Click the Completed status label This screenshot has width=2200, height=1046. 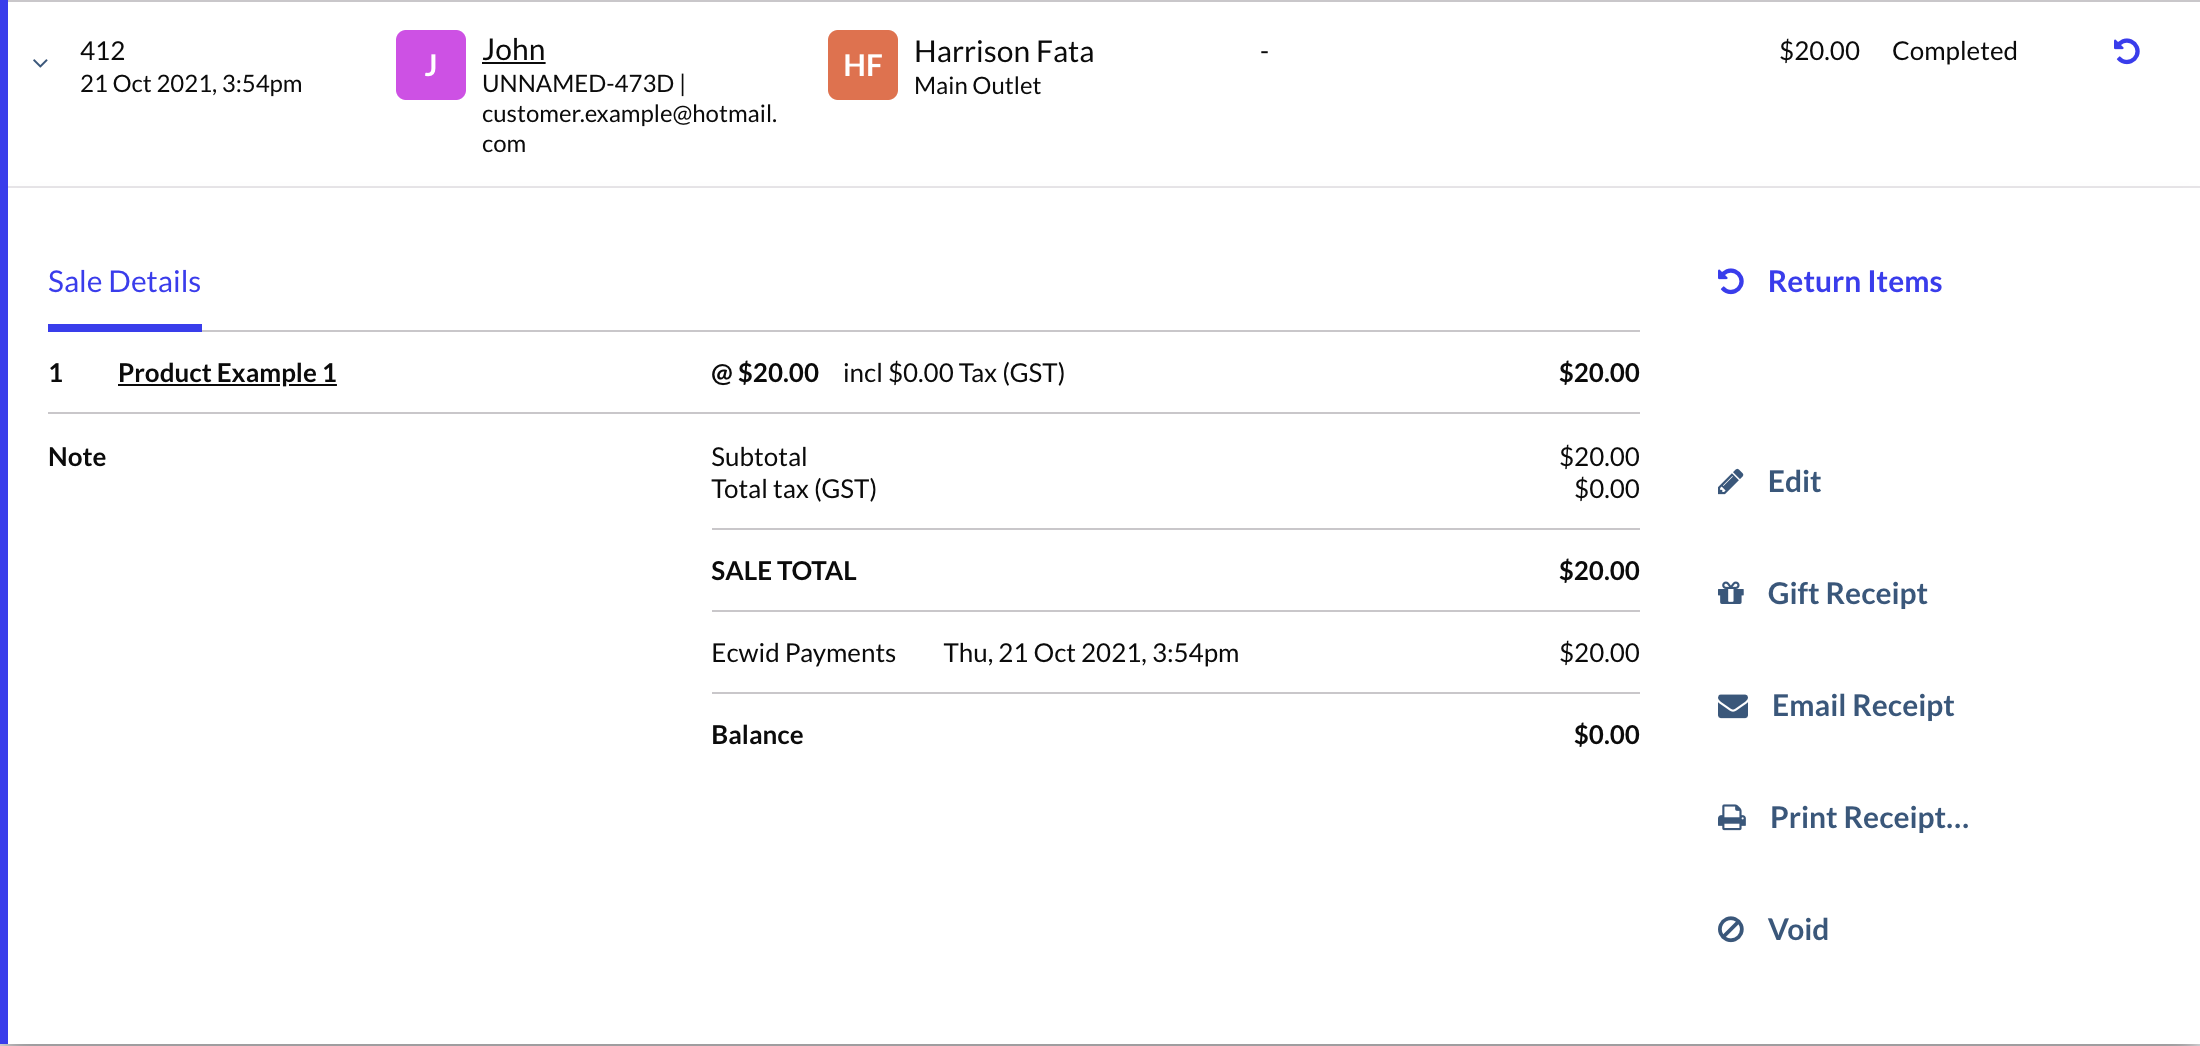coord(1954,50)
